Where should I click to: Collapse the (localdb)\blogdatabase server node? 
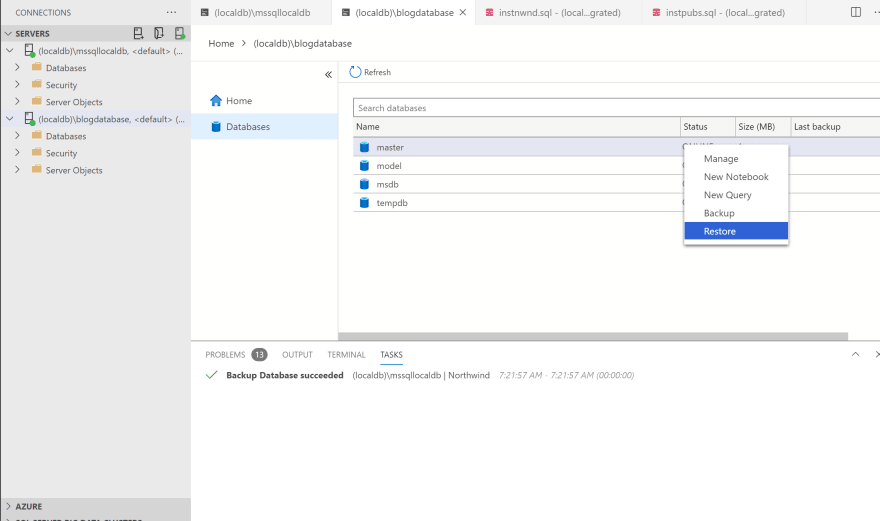[x=10, y=118]
